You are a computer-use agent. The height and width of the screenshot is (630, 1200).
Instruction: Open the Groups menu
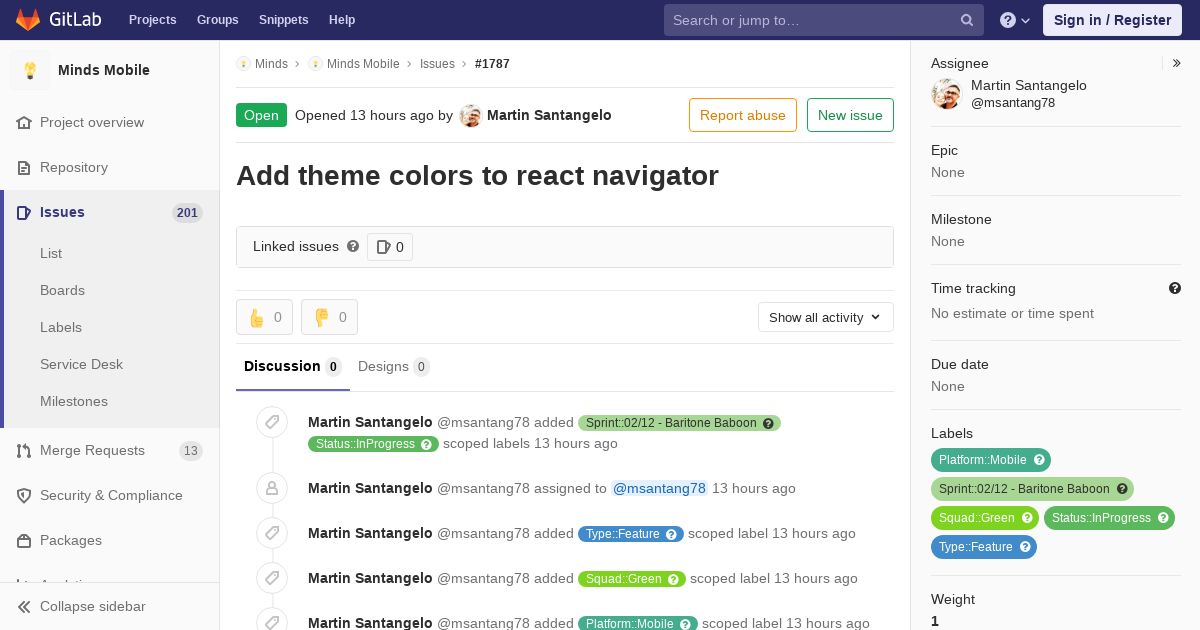[218, 20]
